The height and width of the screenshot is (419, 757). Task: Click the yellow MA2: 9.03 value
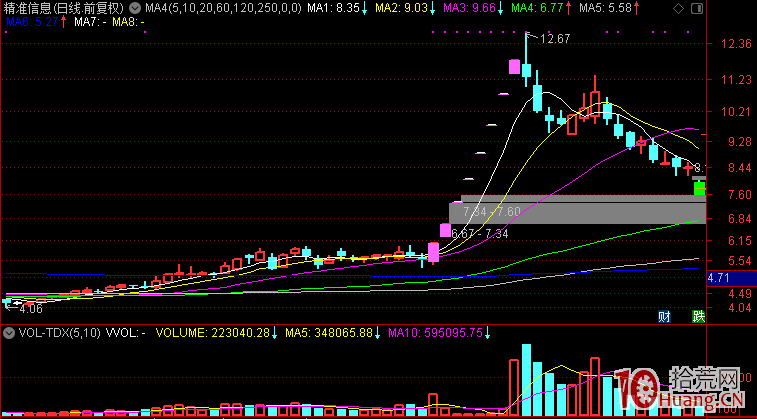(401, 8)
